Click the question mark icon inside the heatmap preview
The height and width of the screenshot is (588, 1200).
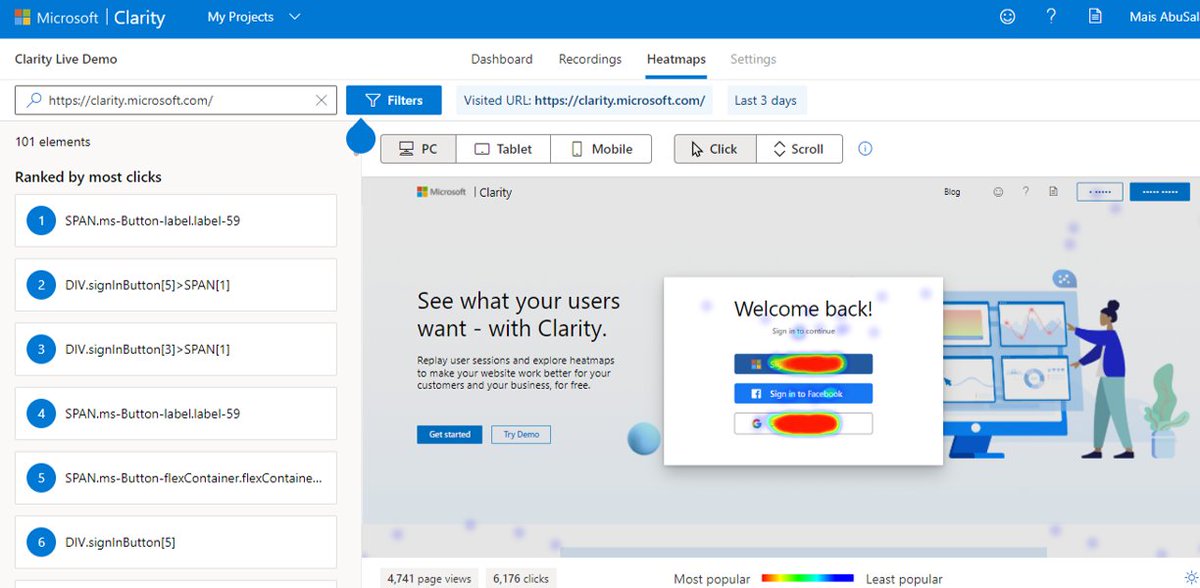coord(1025,192)
